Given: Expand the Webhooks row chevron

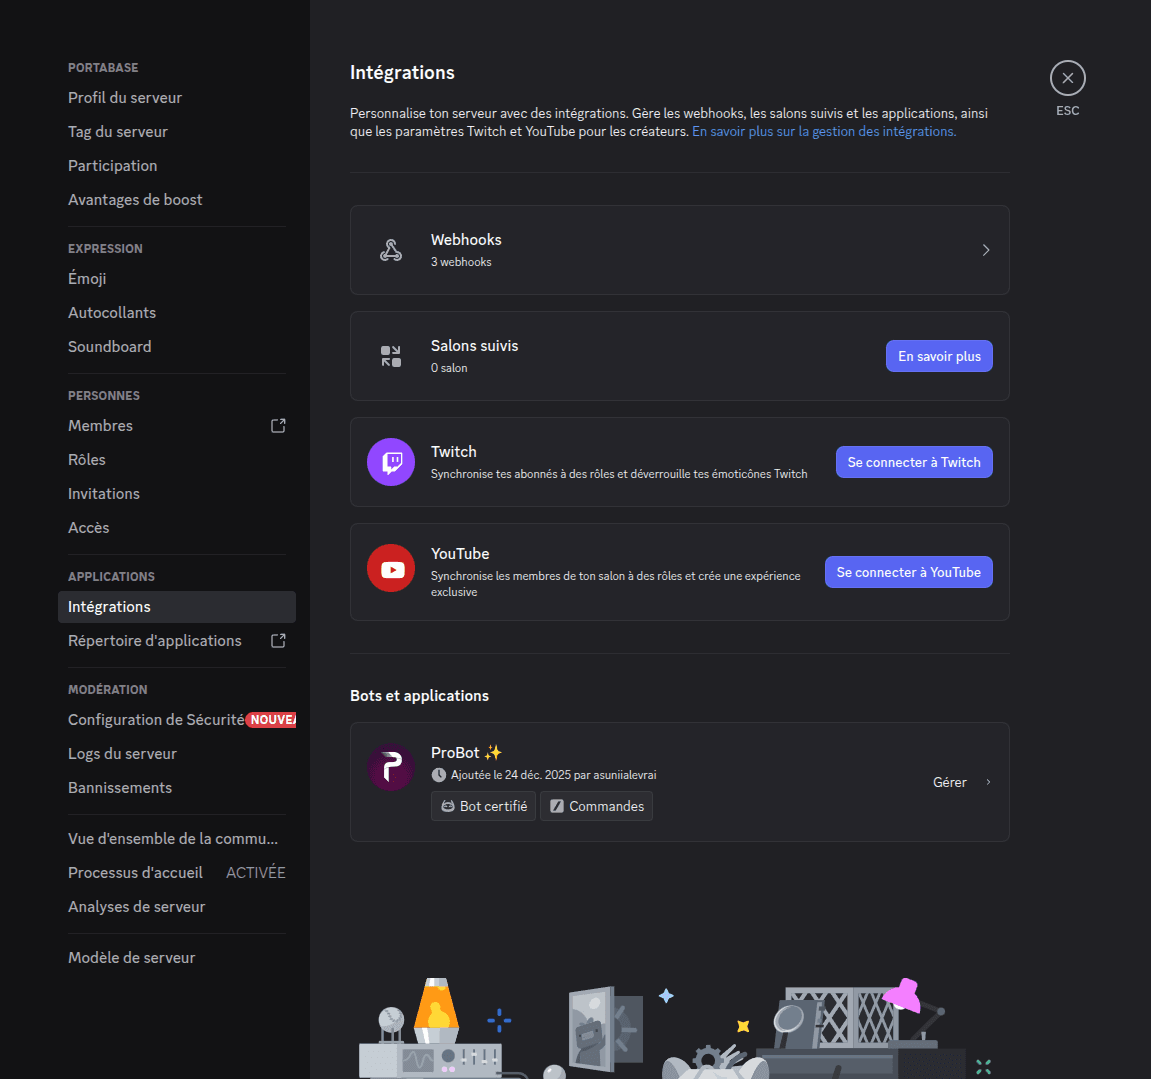Looking at the screenshot, I should (986, 249).
